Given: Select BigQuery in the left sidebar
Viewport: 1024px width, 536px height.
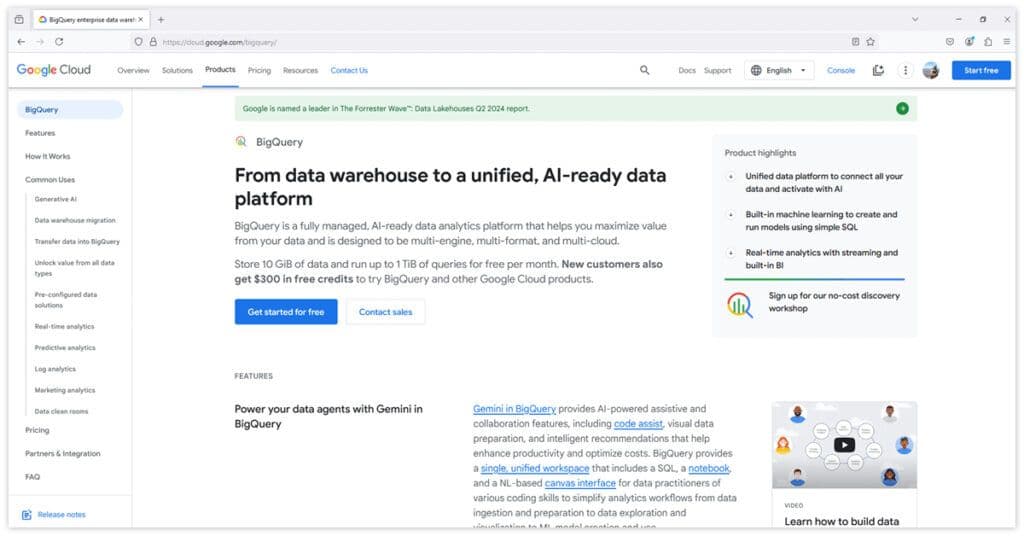Looking at the screenshot, I should click(x=70, y=109).
